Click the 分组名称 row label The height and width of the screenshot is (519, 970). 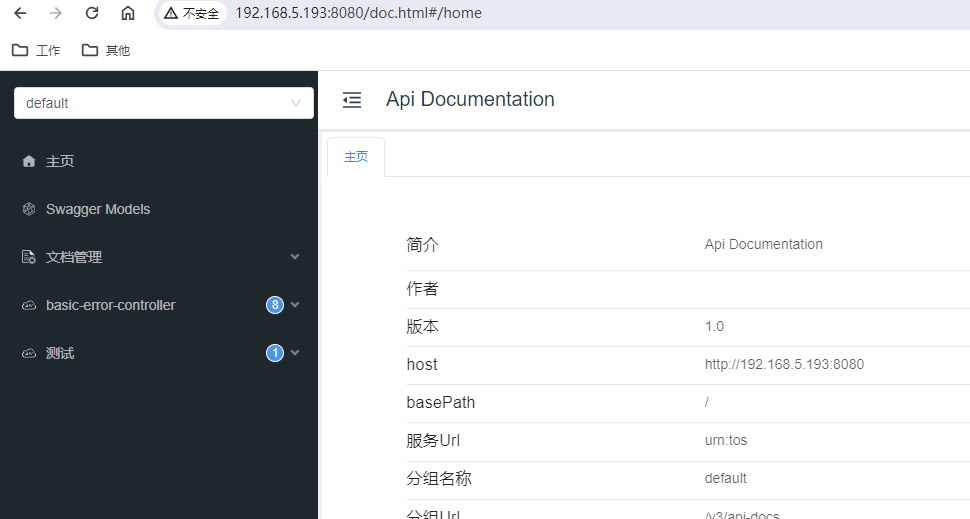pos(439,479)
